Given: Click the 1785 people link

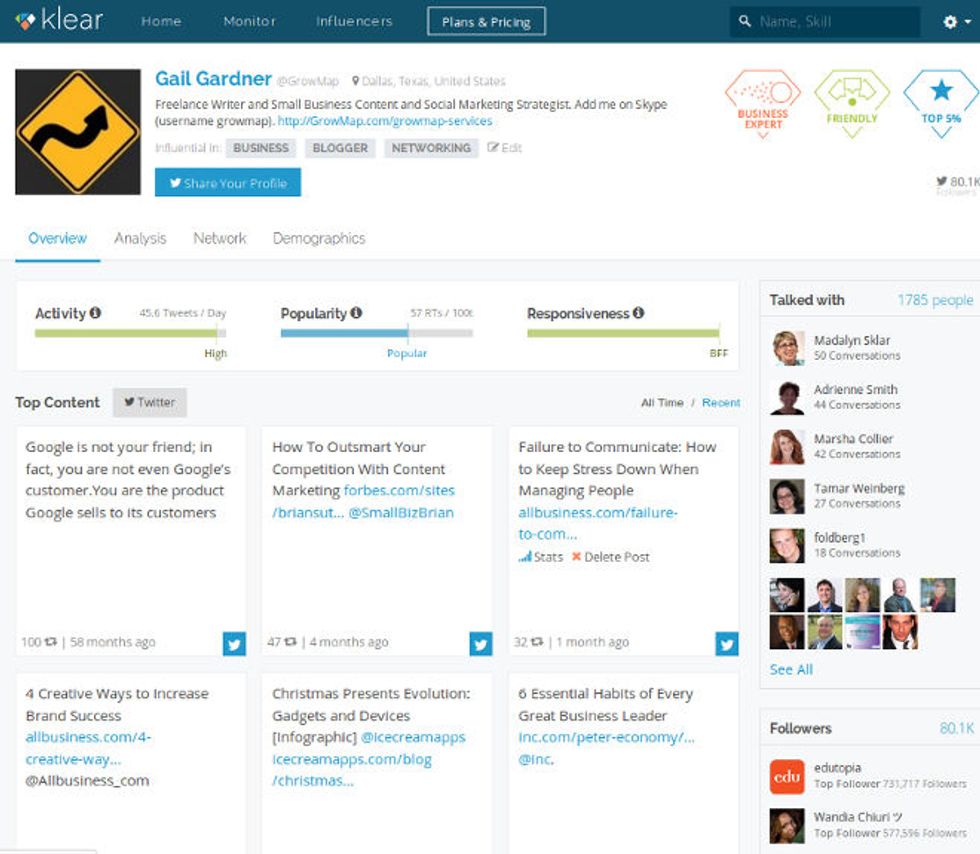Looking at the screenshot, I should tap(935, 300).
